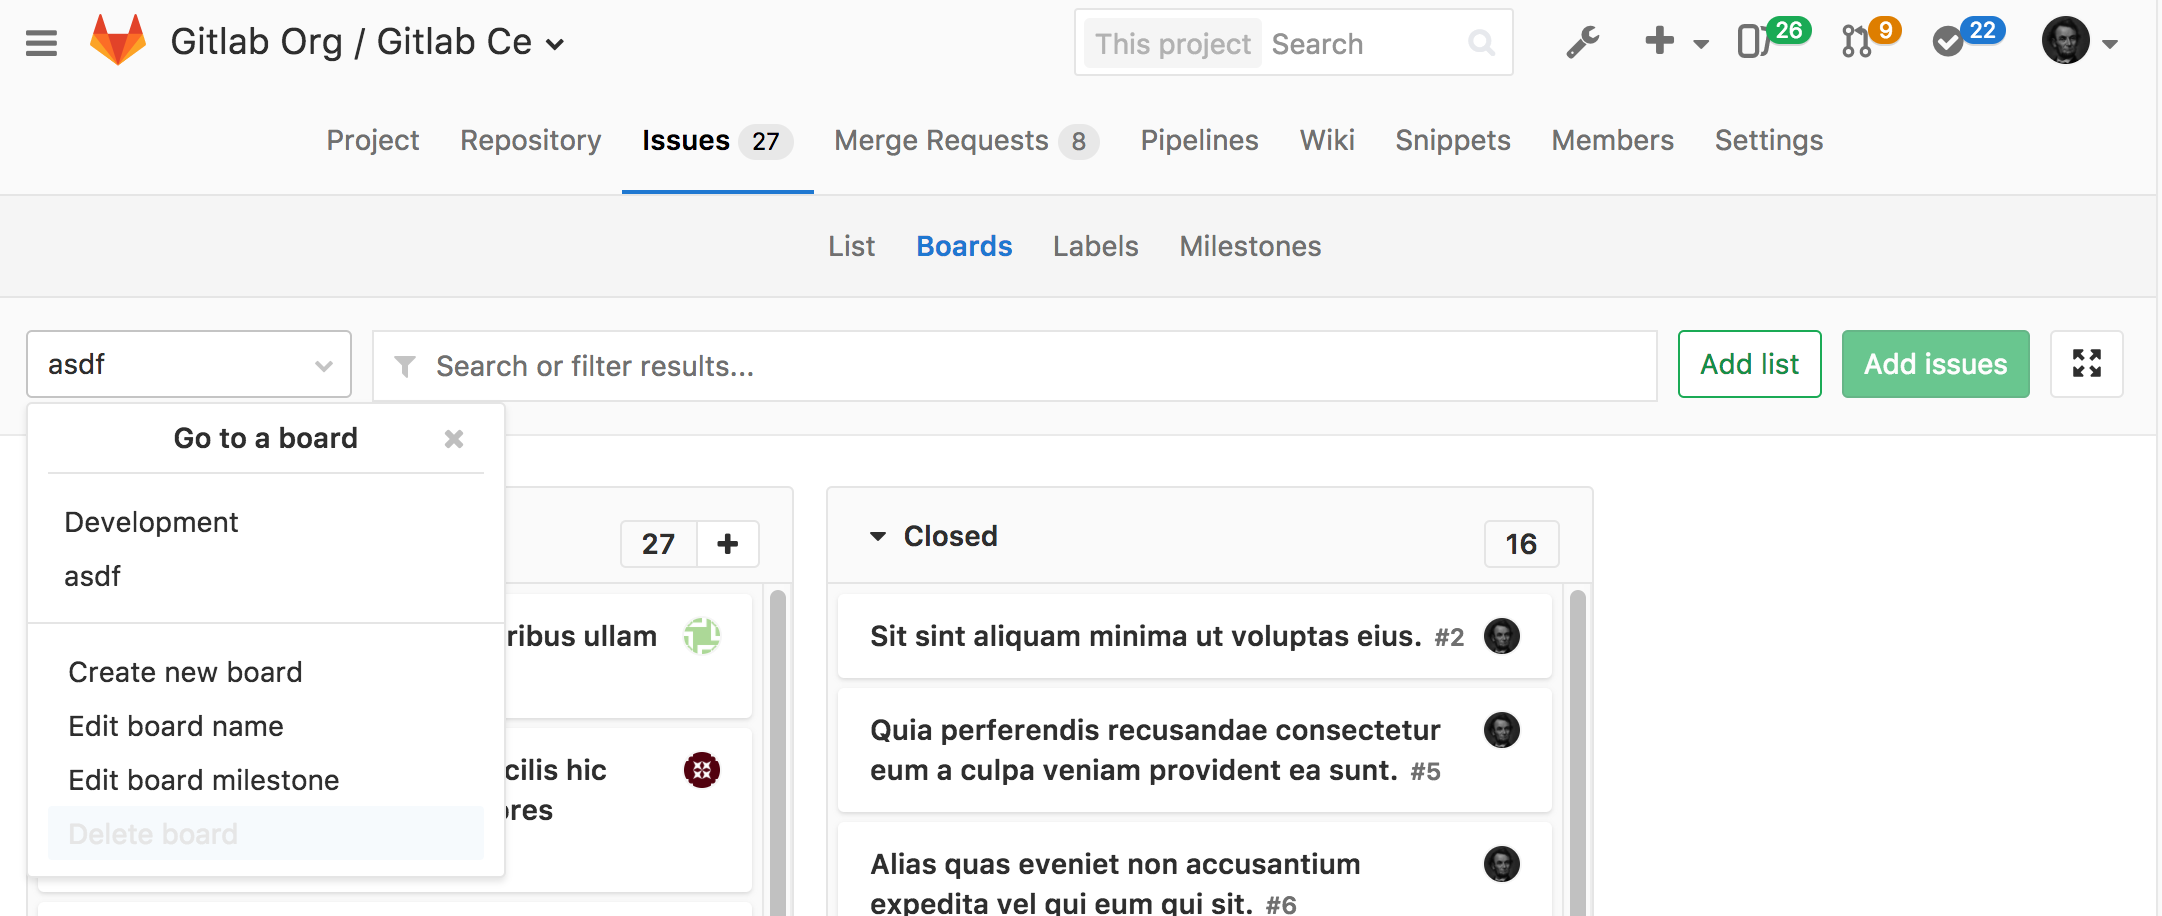This screenshot has width=2162, height=916.
Task: Click assignee avatar on issue #5
Action: [x=1501, y=730]
